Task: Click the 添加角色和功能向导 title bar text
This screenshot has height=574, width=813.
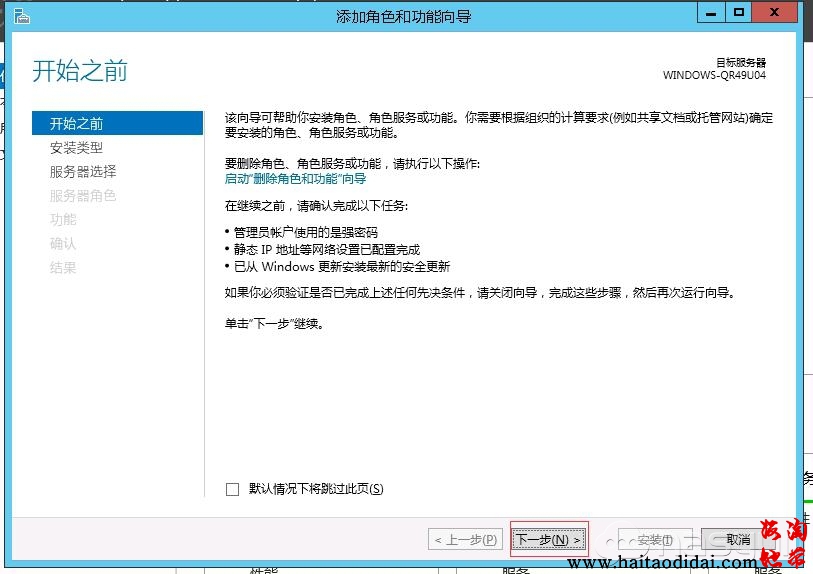Action: tap(404, 16)
